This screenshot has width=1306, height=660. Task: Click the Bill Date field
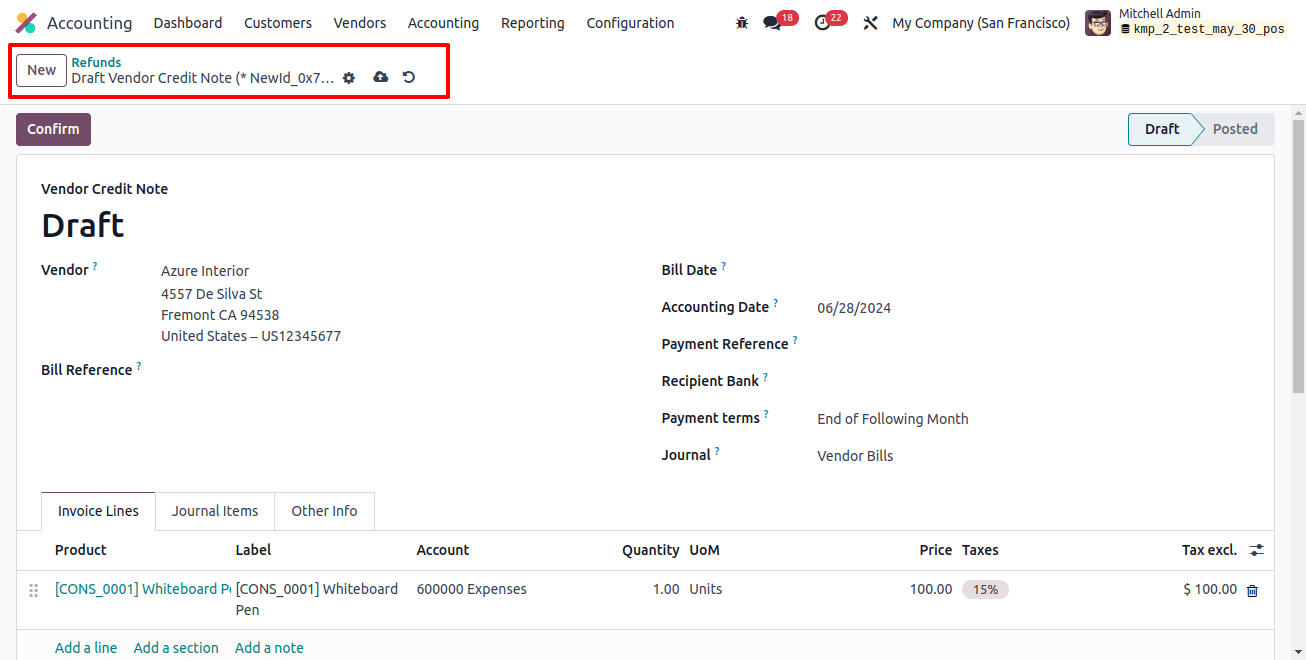pos(1033,270)
